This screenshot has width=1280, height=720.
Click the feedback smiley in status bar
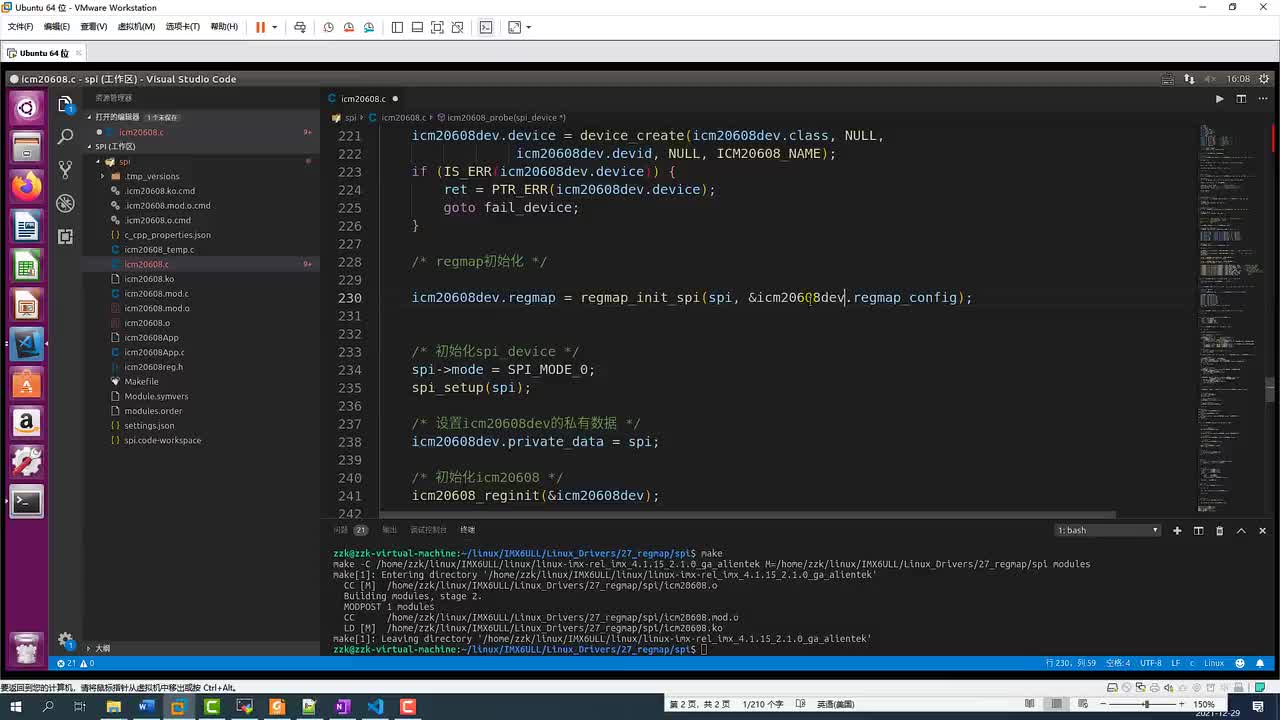click(1240, 663)
